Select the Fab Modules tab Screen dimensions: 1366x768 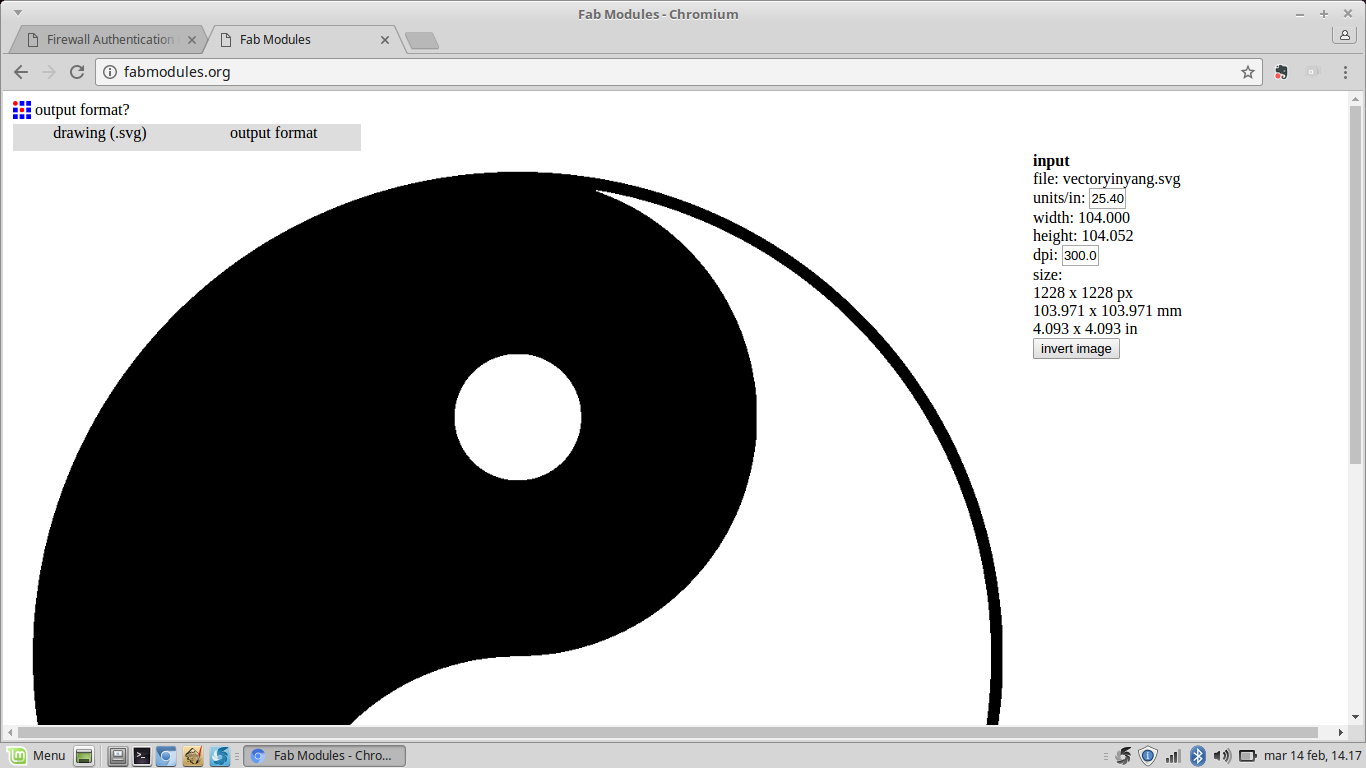[x=300, y=40]
